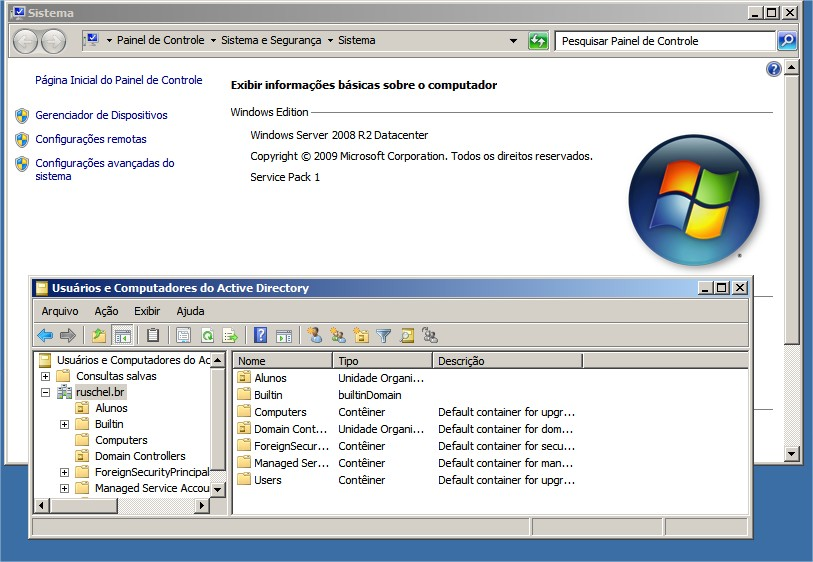Go up one level in Active Directory

click(x=99, y=336)
